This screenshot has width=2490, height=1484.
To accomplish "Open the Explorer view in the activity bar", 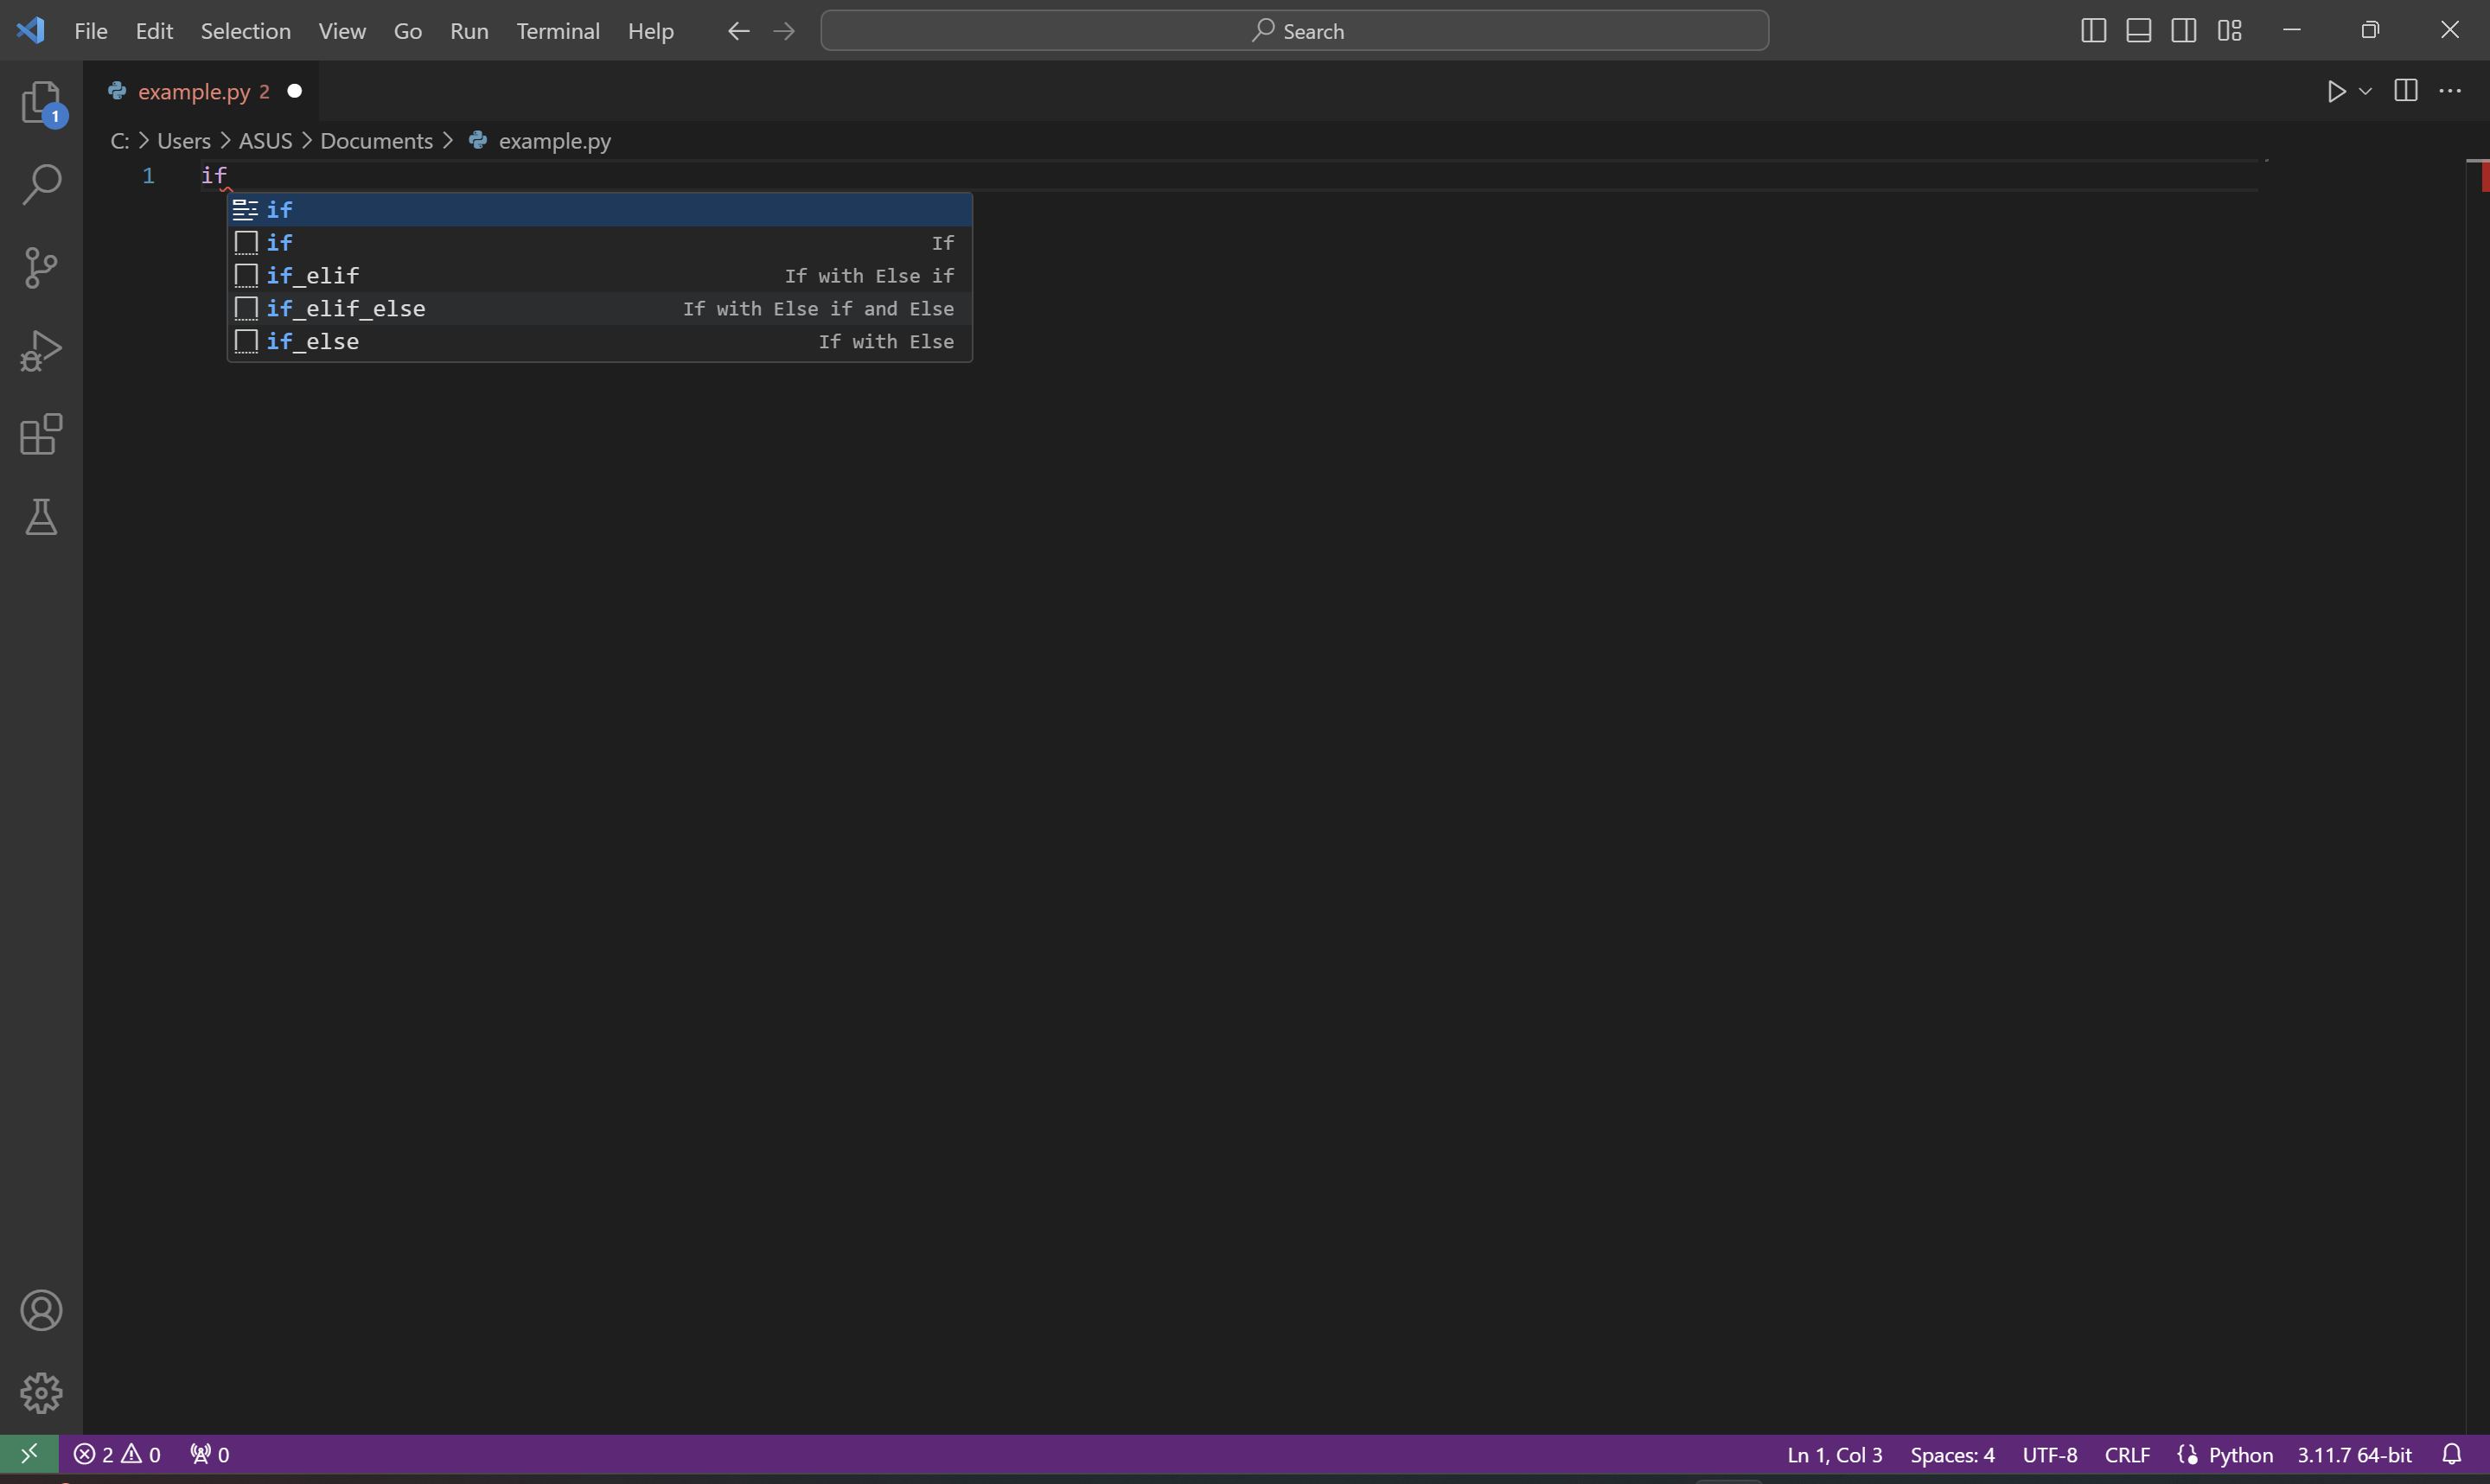I will [41, 102].
